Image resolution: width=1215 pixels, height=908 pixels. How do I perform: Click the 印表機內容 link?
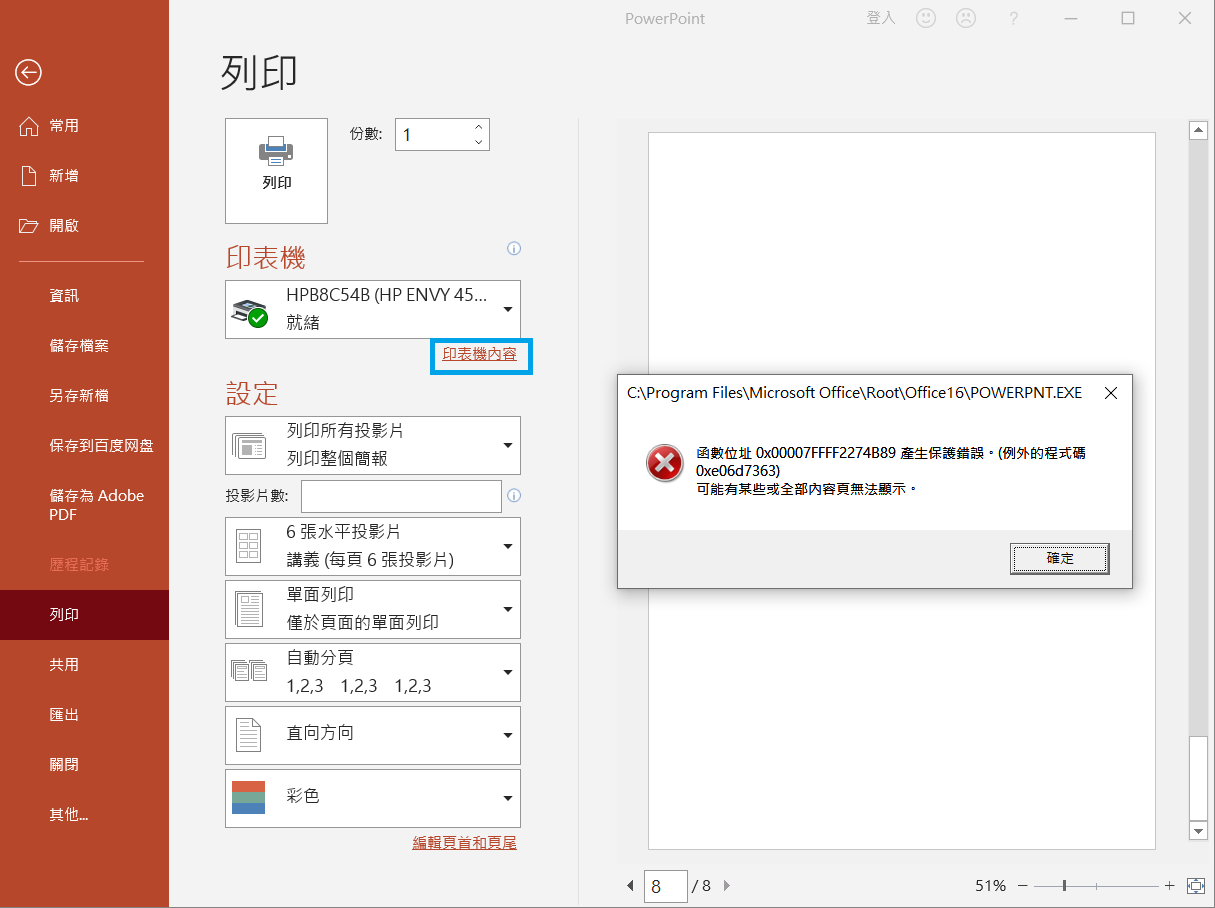pyautogui.click(x=480, y=354)
